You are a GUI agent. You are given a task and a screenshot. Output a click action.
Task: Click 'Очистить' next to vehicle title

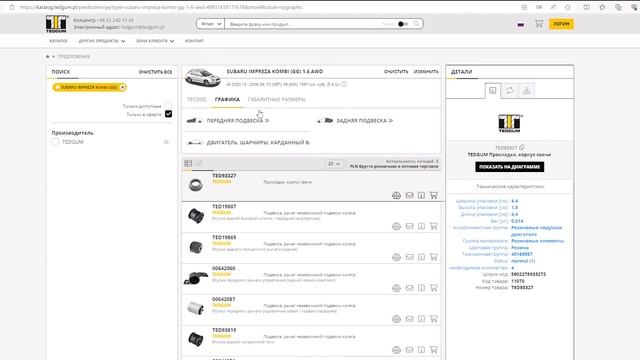coord(396,71)
